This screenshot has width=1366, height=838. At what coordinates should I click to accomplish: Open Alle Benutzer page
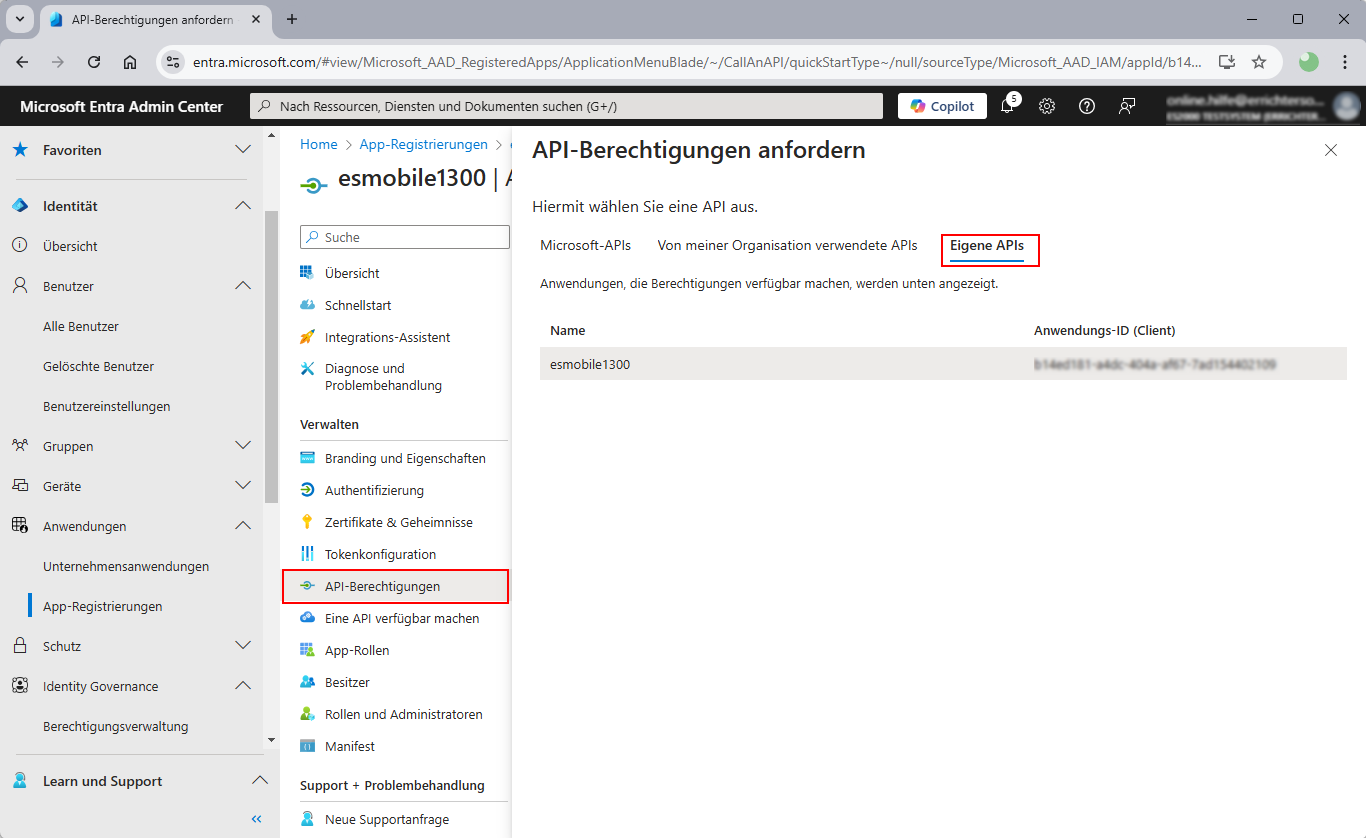[81, 326]
